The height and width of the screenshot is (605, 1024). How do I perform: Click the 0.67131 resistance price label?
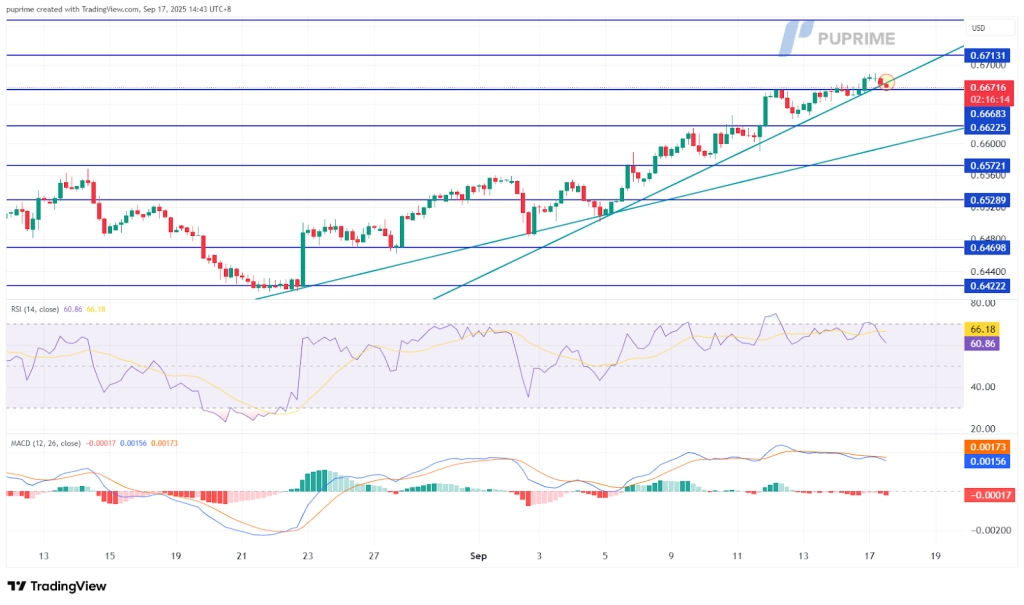[x=988, y=57]
